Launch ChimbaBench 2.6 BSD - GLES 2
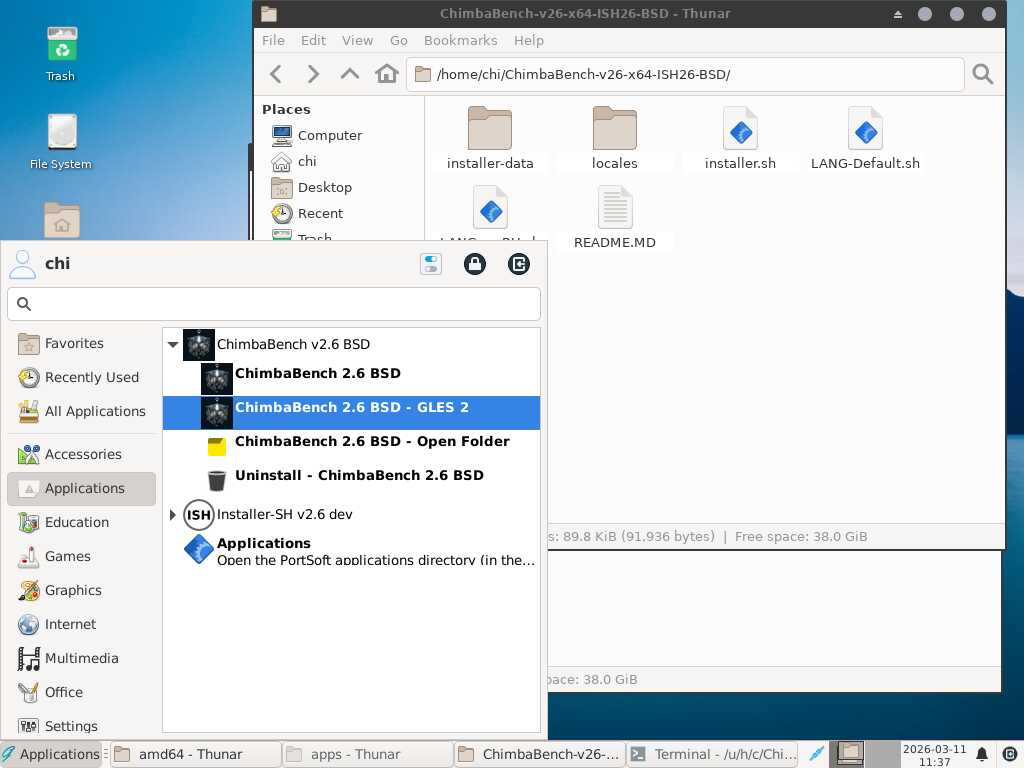1024x768 pixels. (x=351, y=413)
